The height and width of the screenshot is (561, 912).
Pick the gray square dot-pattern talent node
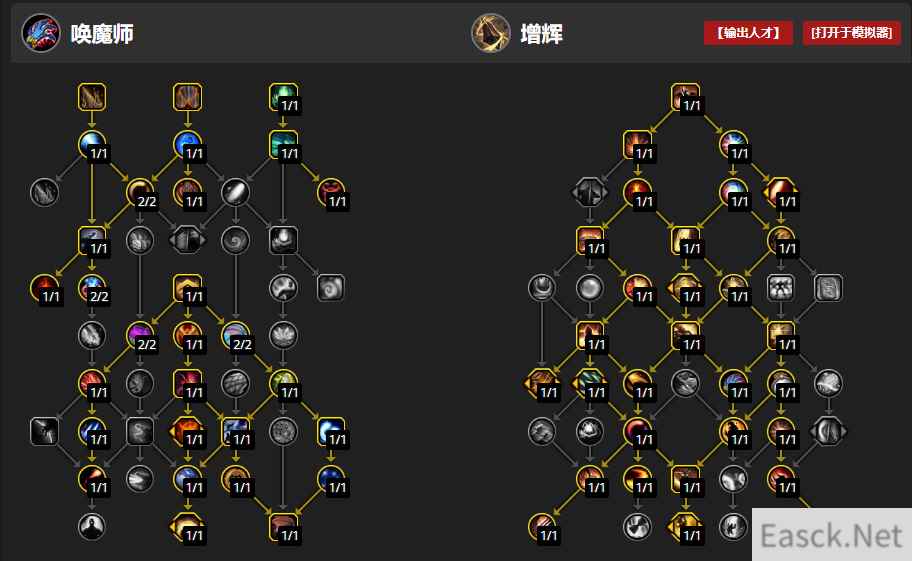click(x=781, y=288)
